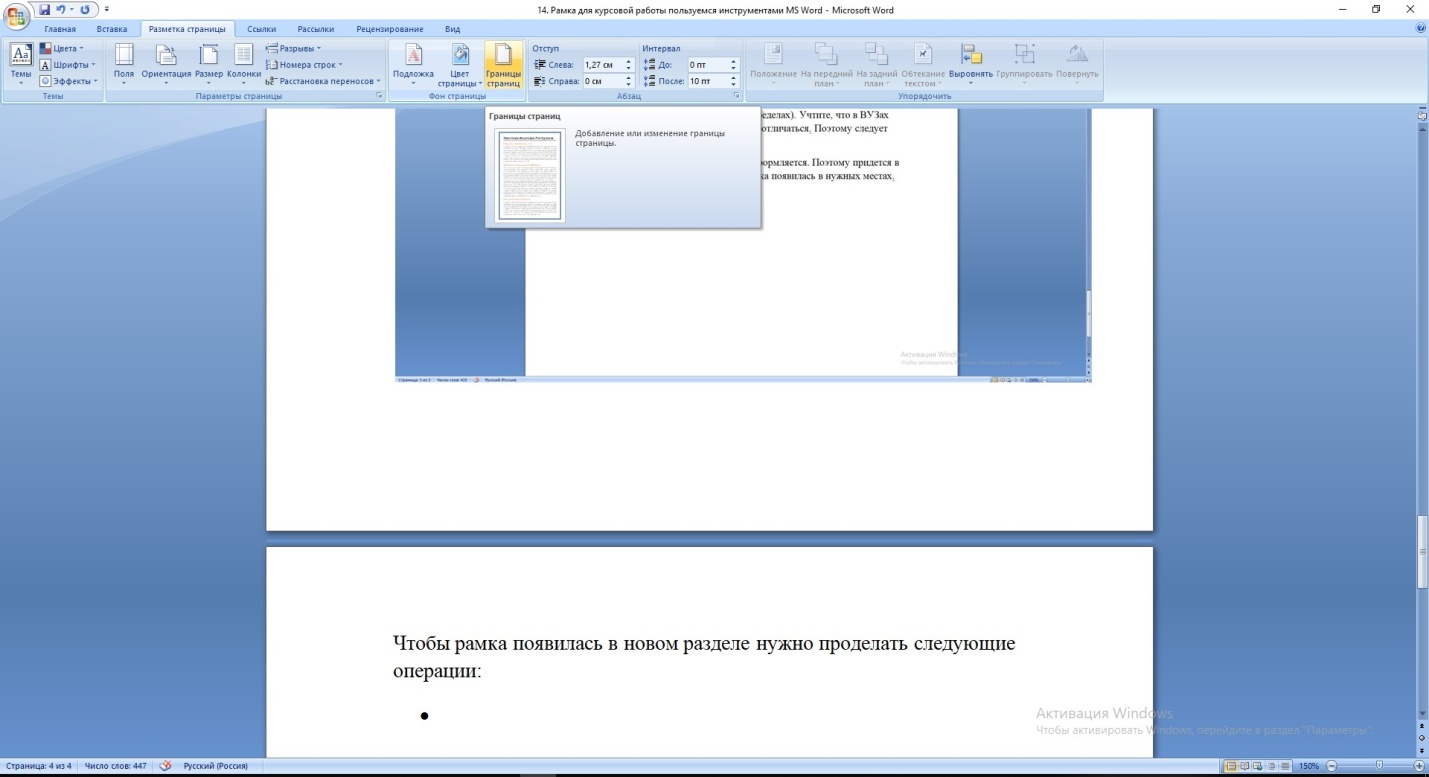Image resolution: width=1429 pixels, height=777 pixels.
Task: Click Границы страниц page borders button
Action: tap(503, 65)
